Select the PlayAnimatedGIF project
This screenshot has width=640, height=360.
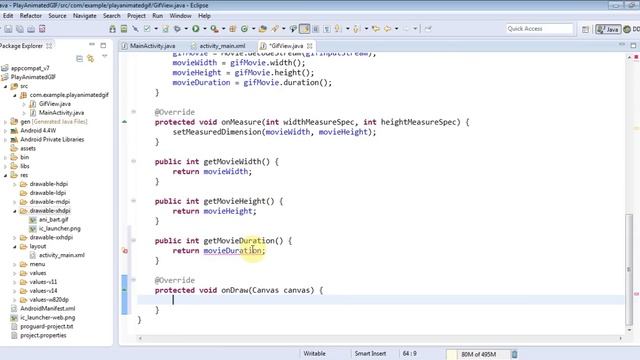[33, 77]
